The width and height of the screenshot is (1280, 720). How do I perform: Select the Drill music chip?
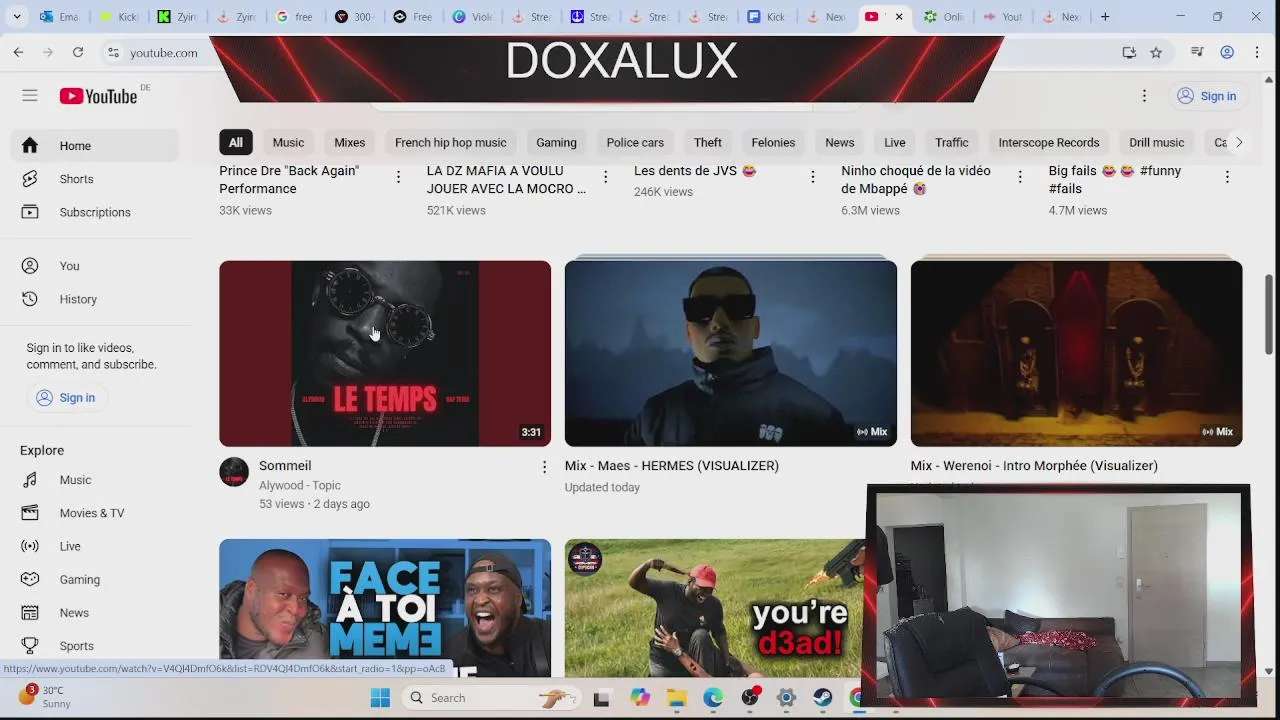[1156, 142]
